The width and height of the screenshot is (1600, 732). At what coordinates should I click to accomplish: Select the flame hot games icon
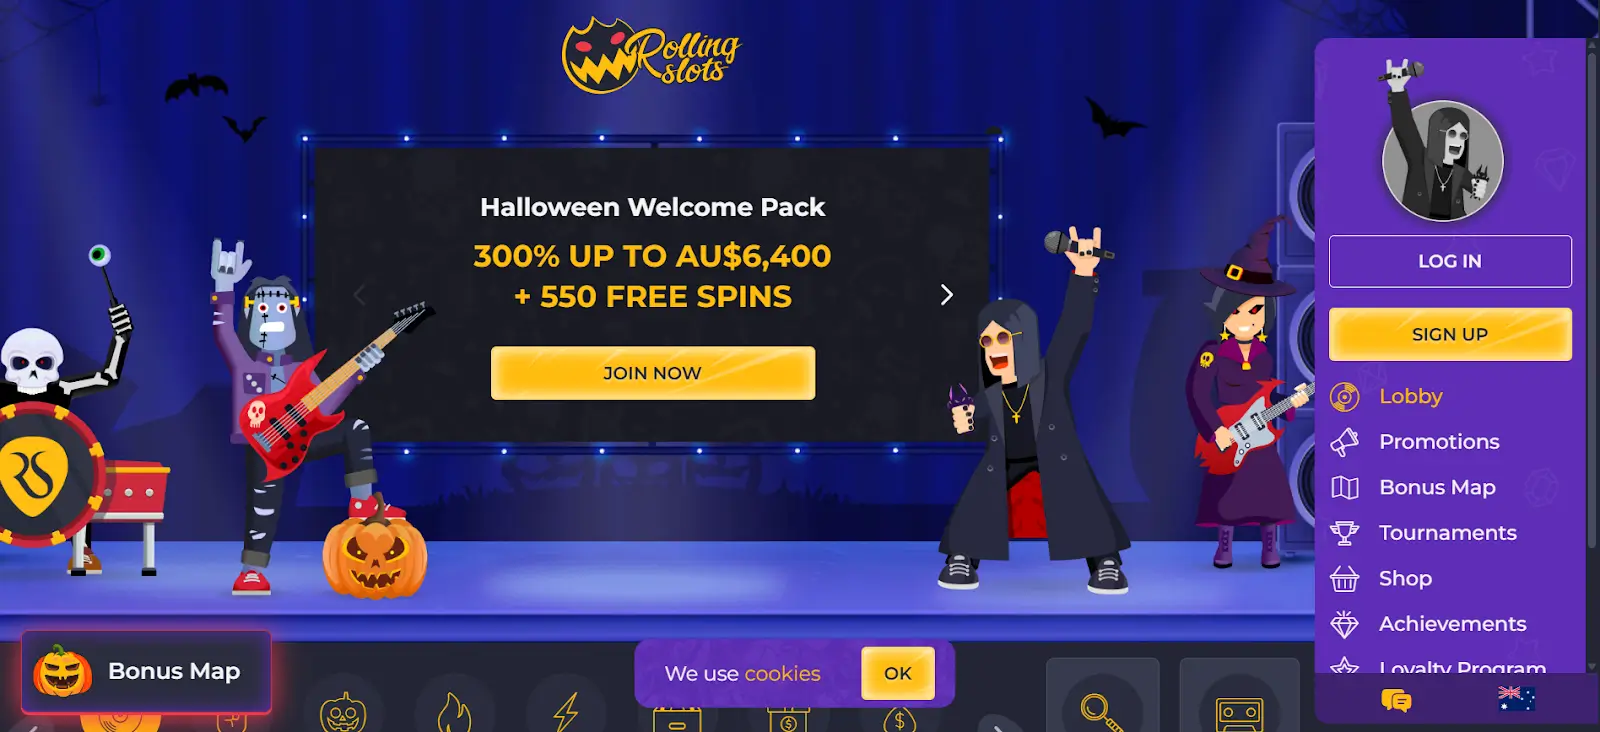[454, 712]
